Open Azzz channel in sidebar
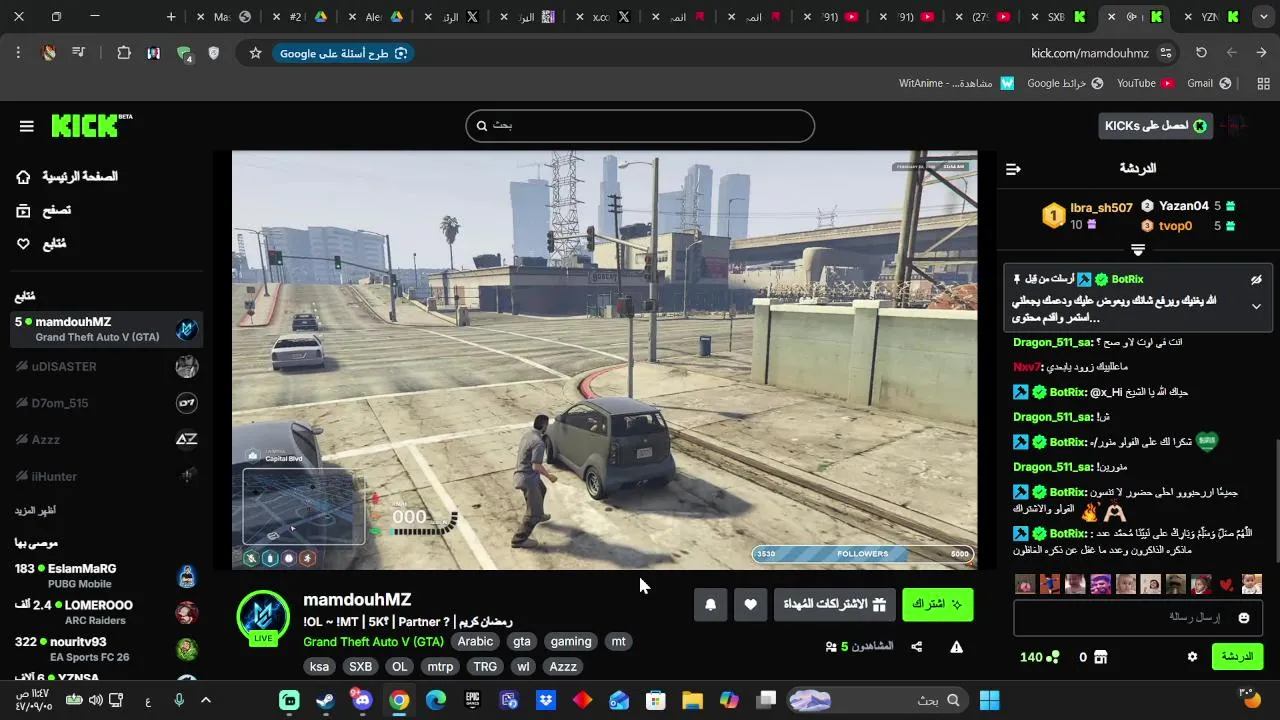Screen dimensions: 1280x720 click(x=106, y=439)
